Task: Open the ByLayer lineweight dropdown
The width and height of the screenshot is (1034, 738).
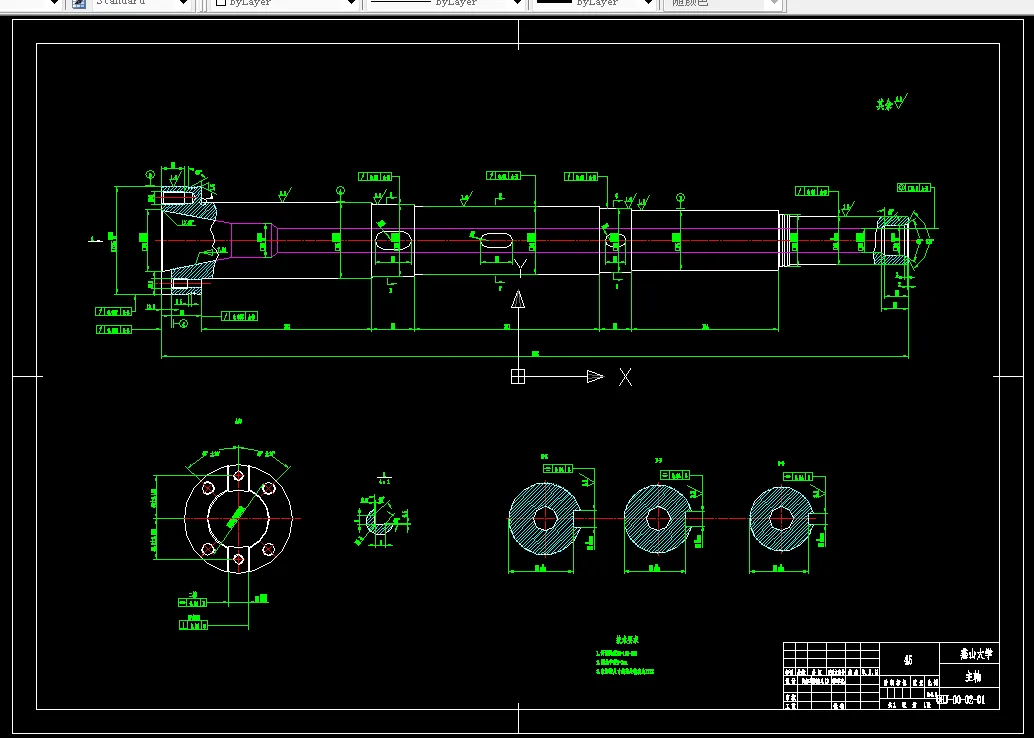Action: [593, 3]
